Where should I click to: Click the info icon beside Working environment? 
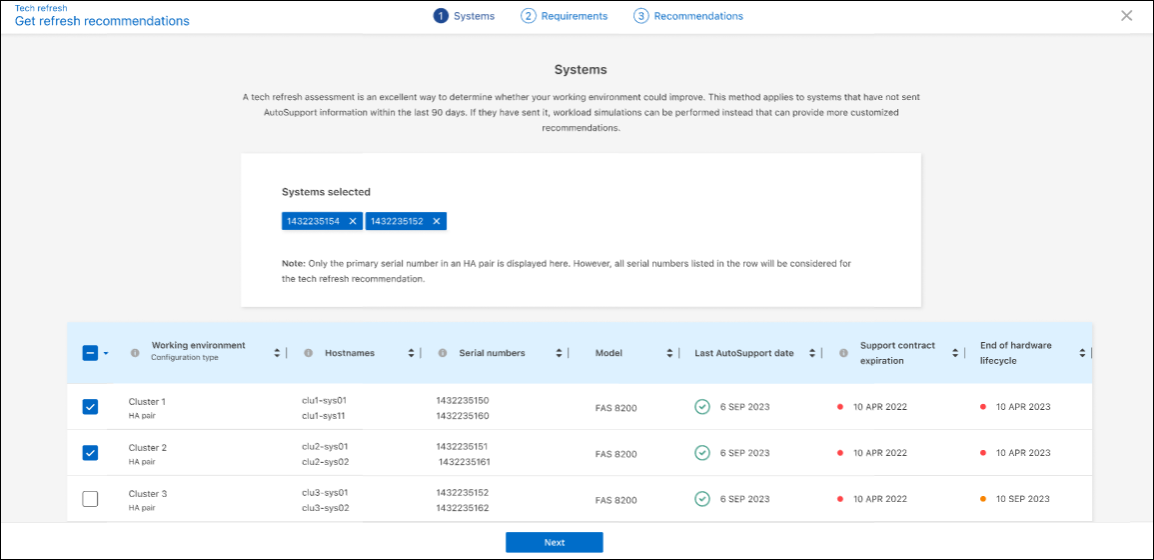click(x=135, y=352)
